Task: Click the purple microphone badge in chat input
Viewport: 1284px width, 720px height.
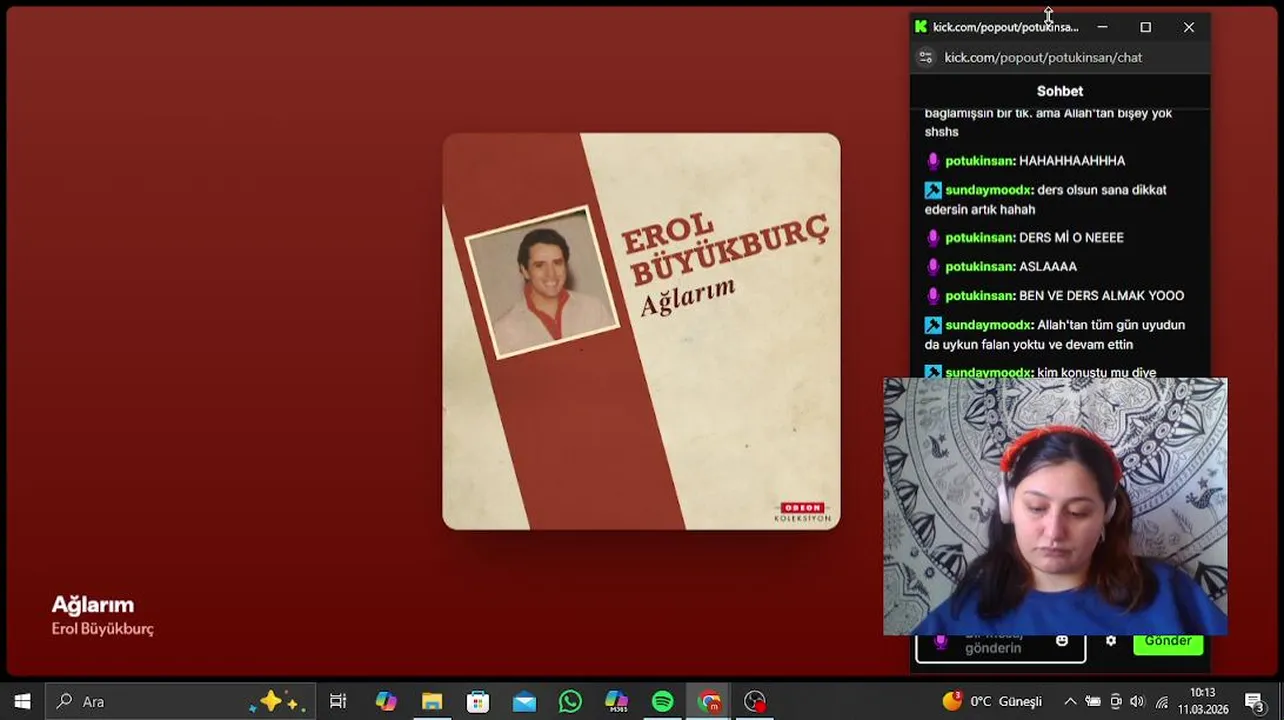Action: tap(940, 641)
